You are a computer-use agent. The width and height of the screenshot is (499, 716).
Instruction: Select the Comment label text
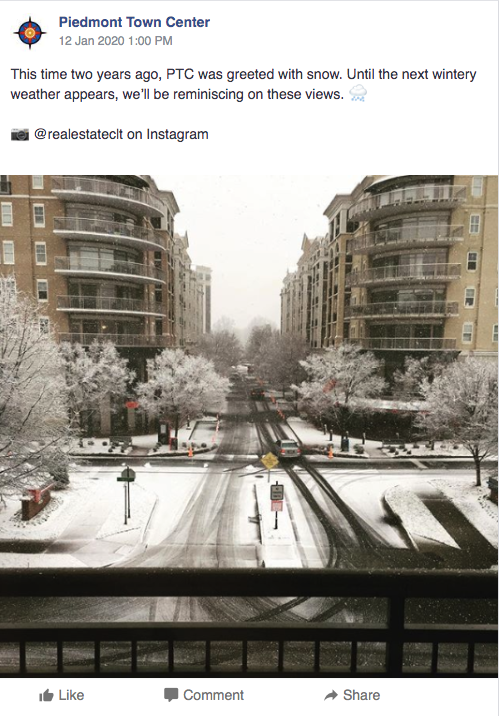[x=214, y=695]
